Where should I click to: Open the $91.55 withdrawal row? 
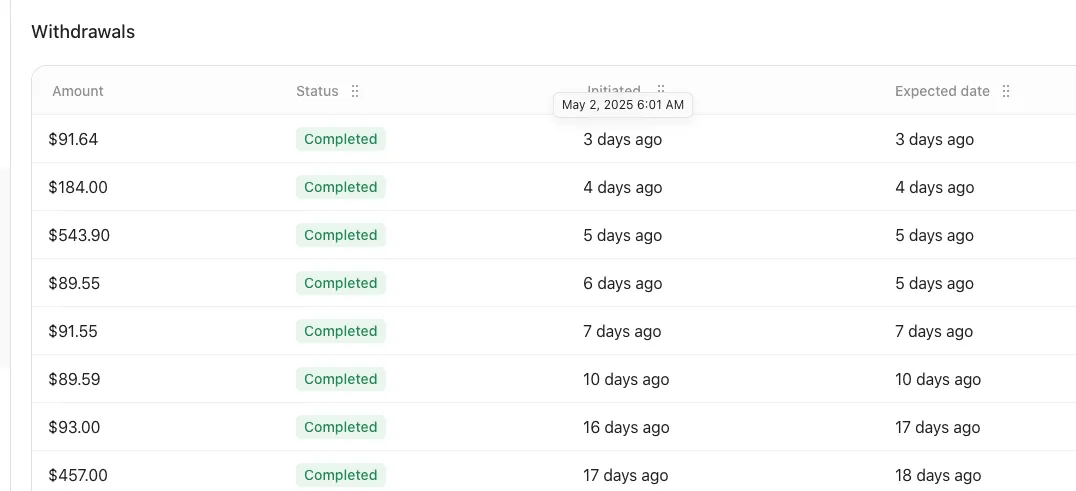tap(554, 331)
